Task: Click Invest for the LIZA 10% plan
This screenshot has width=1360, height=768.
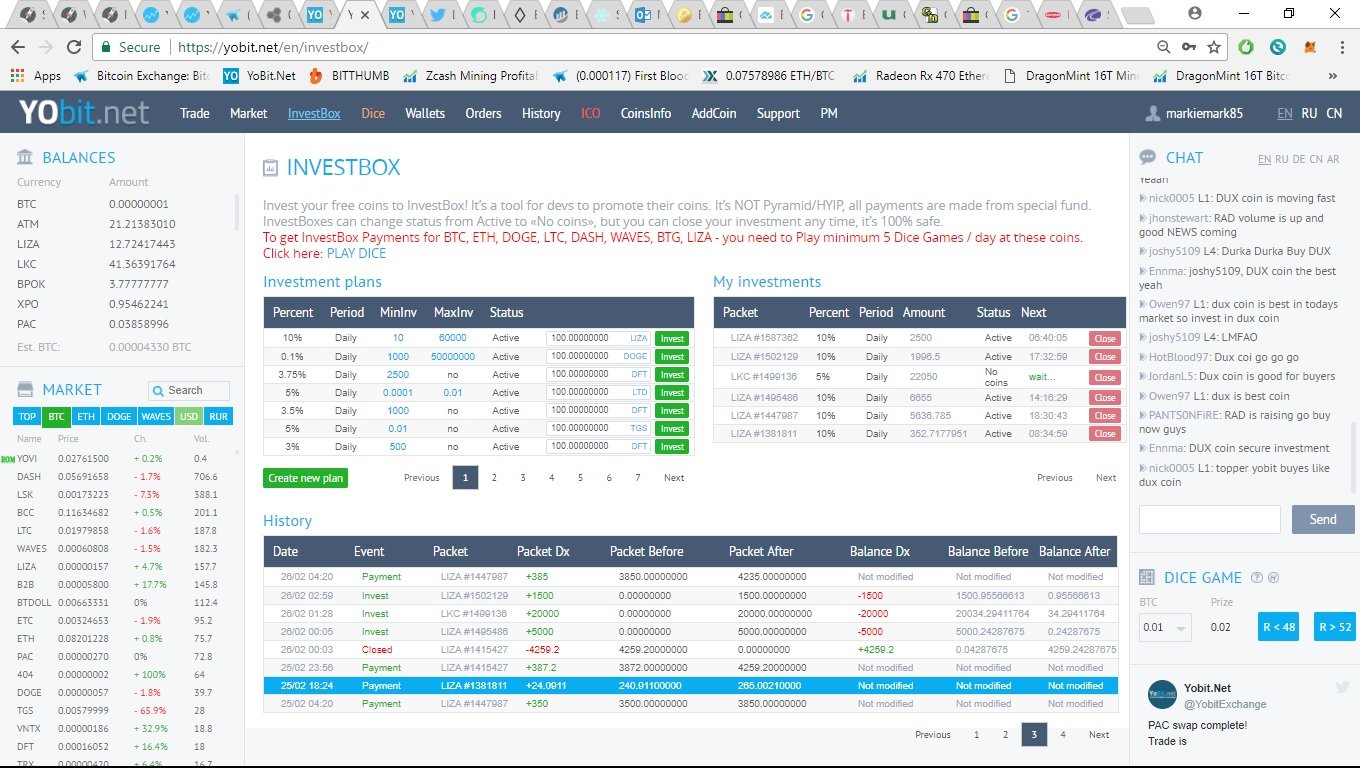Action: click(x=672, y=339)
